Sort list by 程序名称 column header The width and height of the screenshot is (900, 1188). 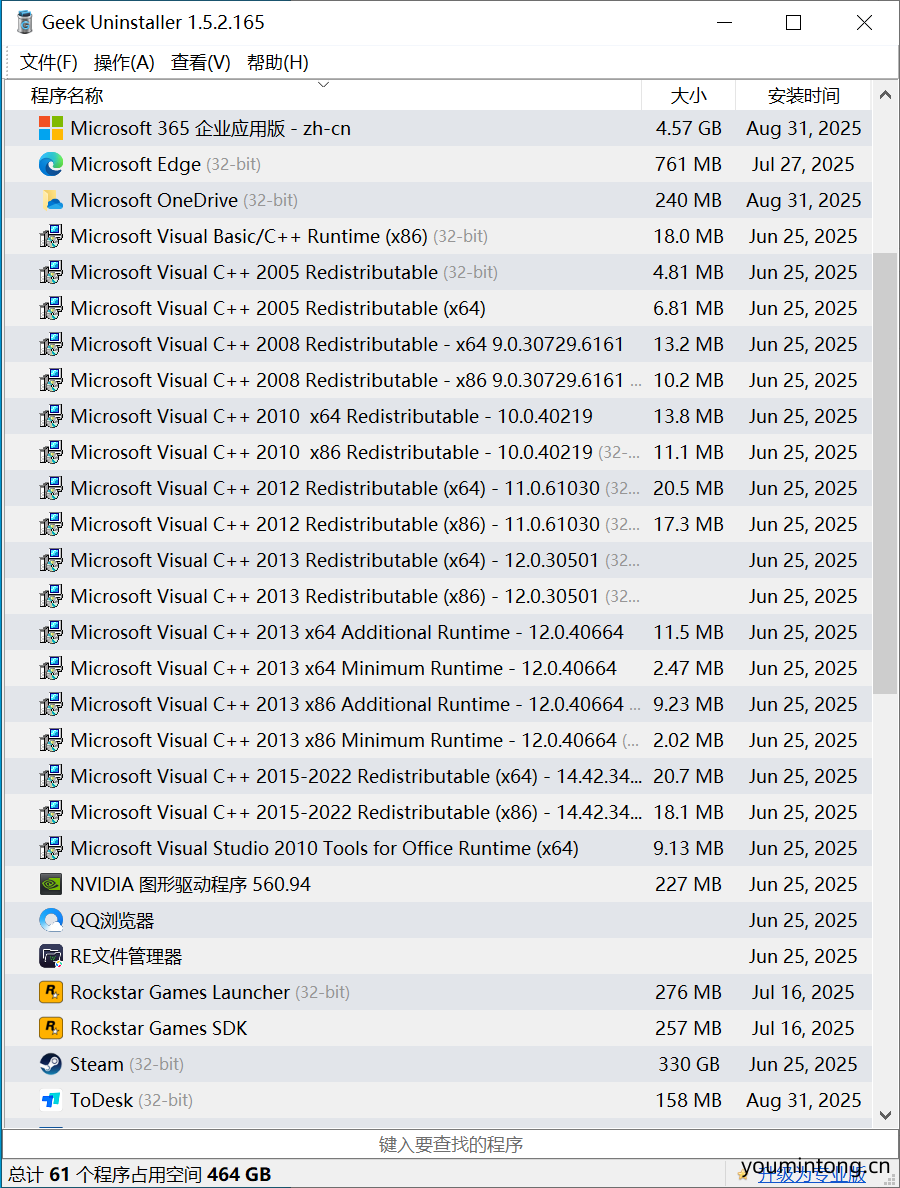coord(323,95)
